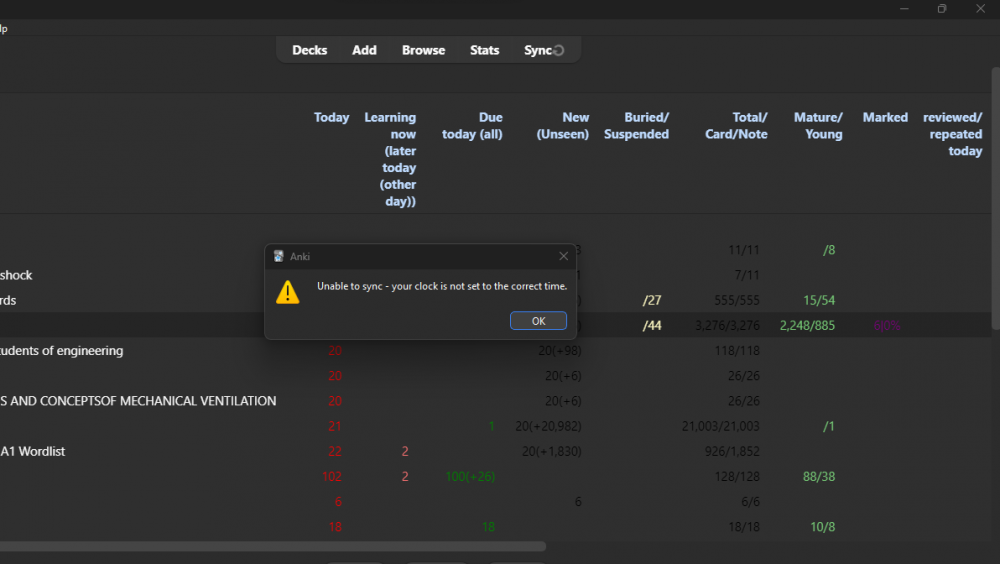Screen dimensions: 1000x564
Task: Click the Sync toolbar link
Action: [537, 50]
